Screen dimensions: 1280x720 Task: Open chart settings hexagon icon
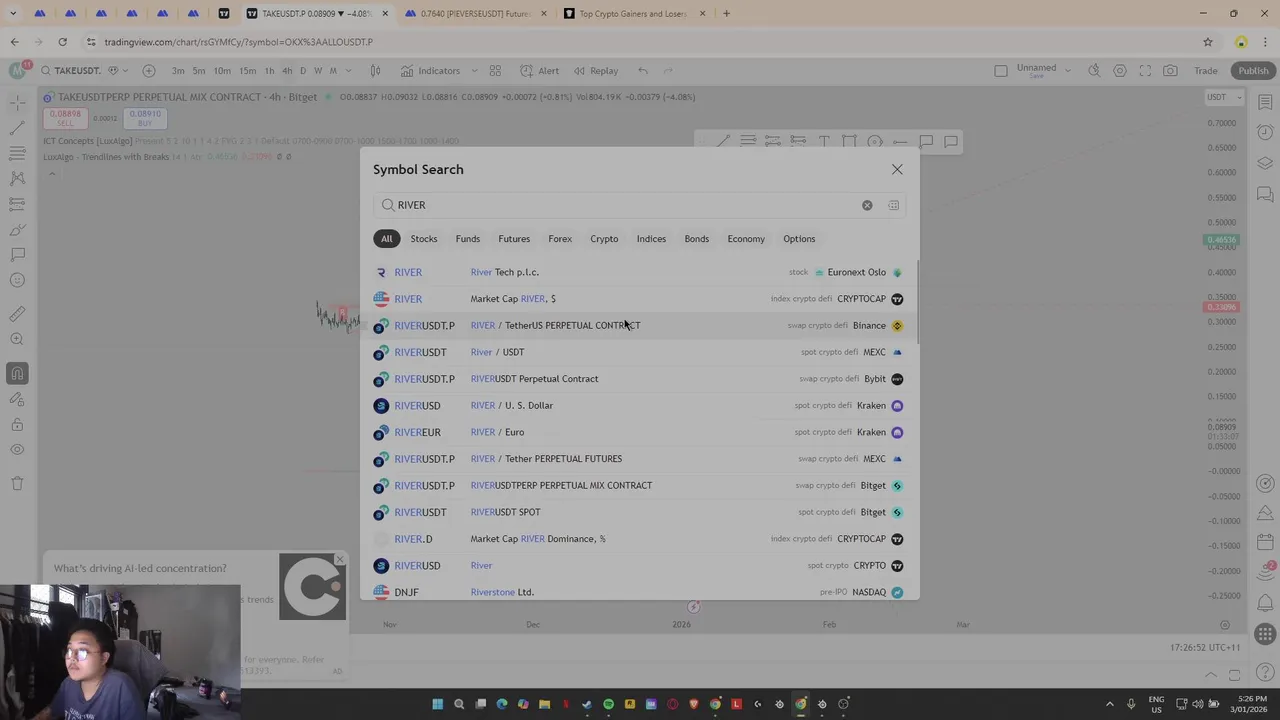[x=1120, y=71]
